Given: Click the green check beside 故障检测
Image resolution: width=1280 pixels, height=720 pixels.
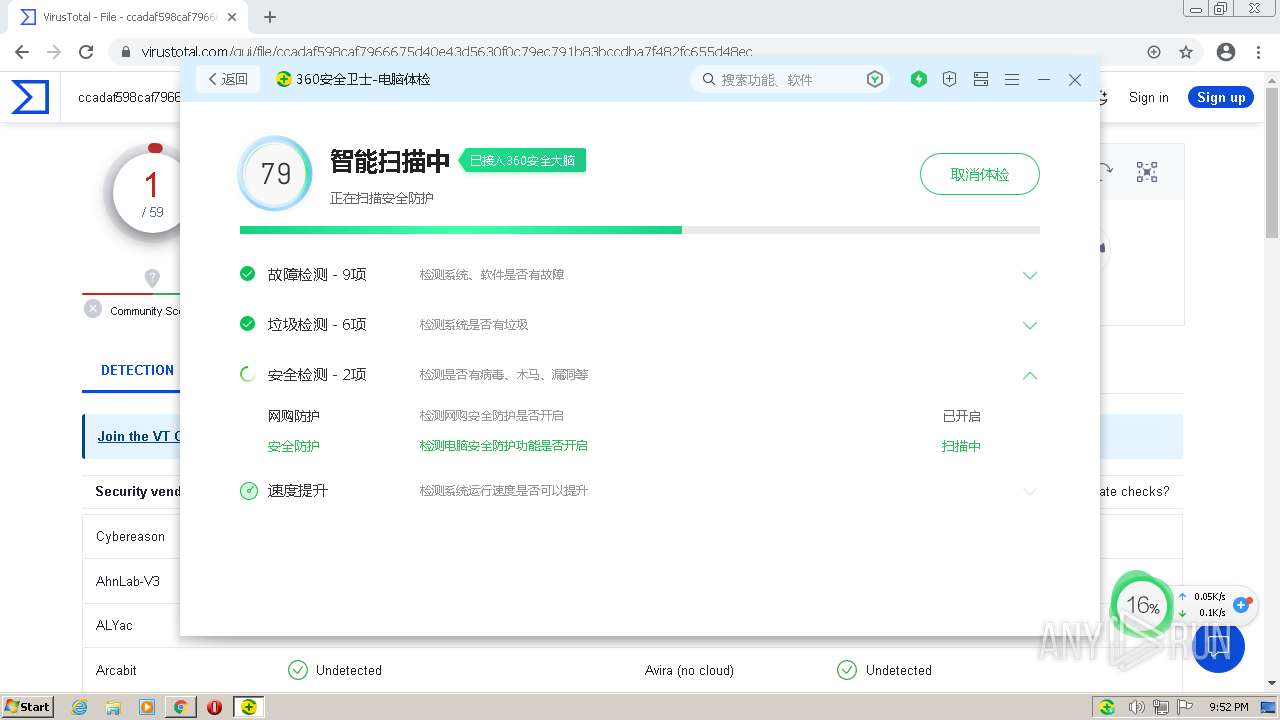Looking at the screenshot, I should 248,273.
